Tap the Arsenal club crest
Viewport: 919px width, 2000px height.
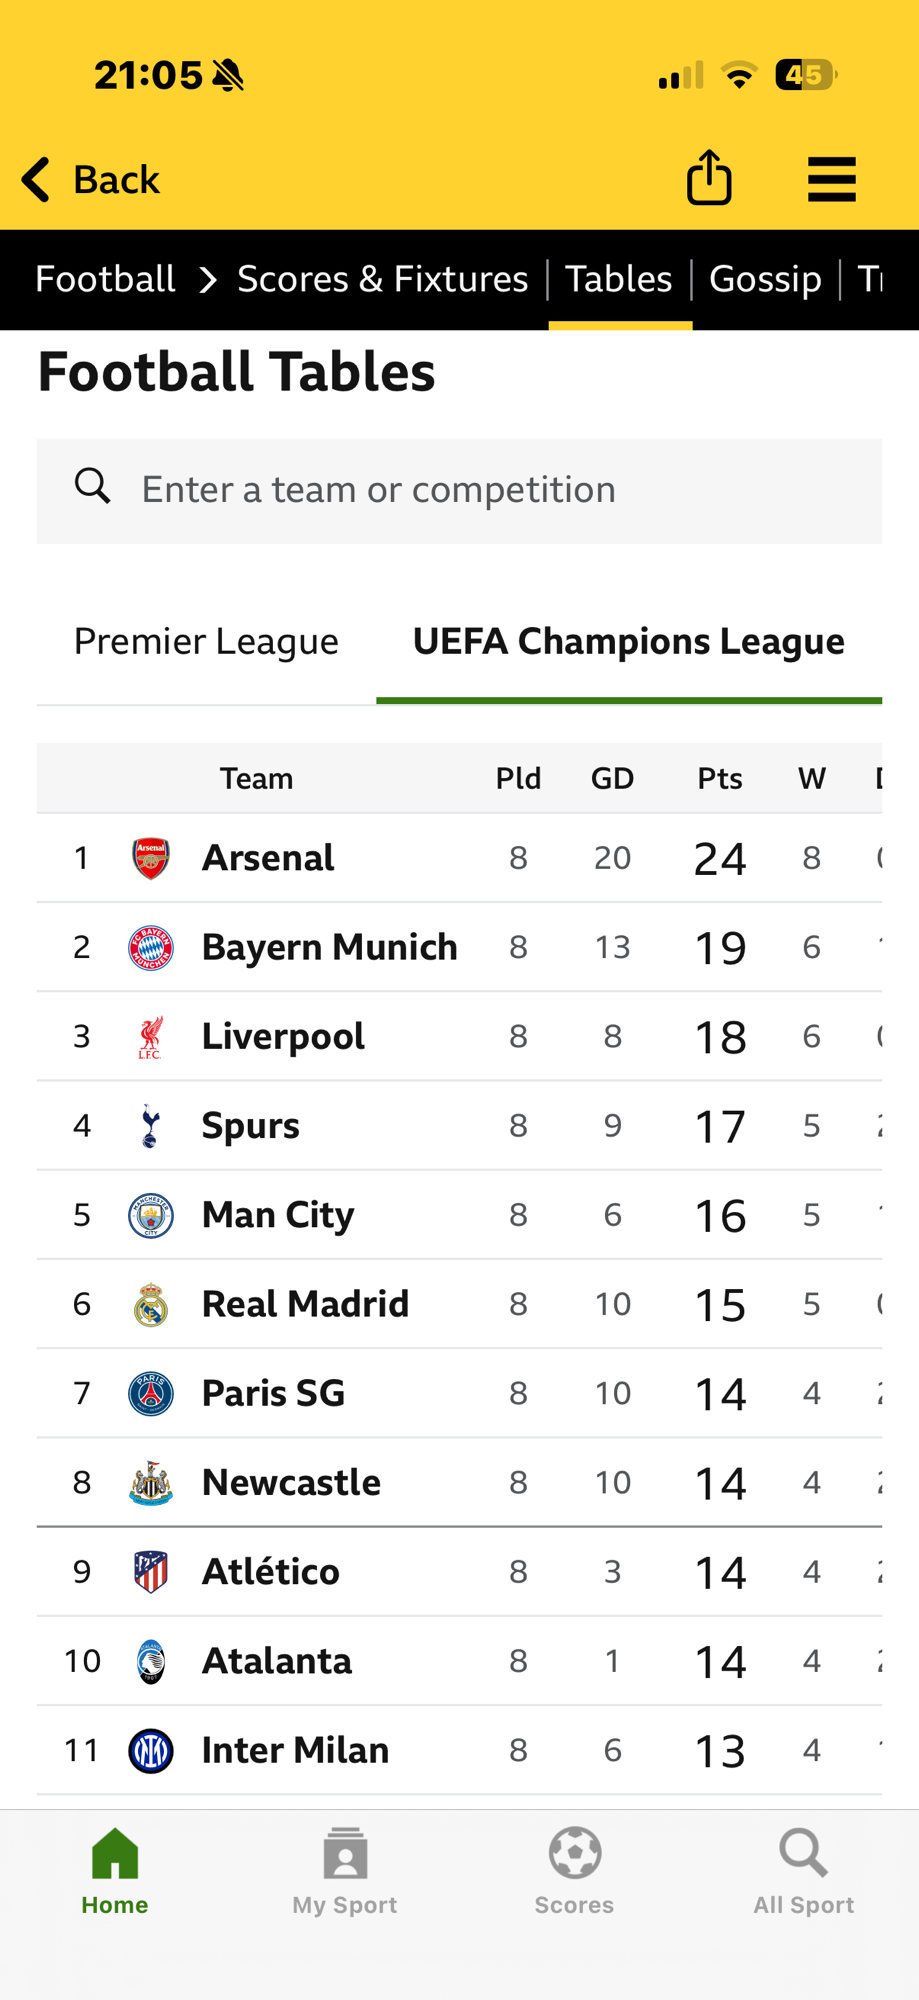pos(151,858)
